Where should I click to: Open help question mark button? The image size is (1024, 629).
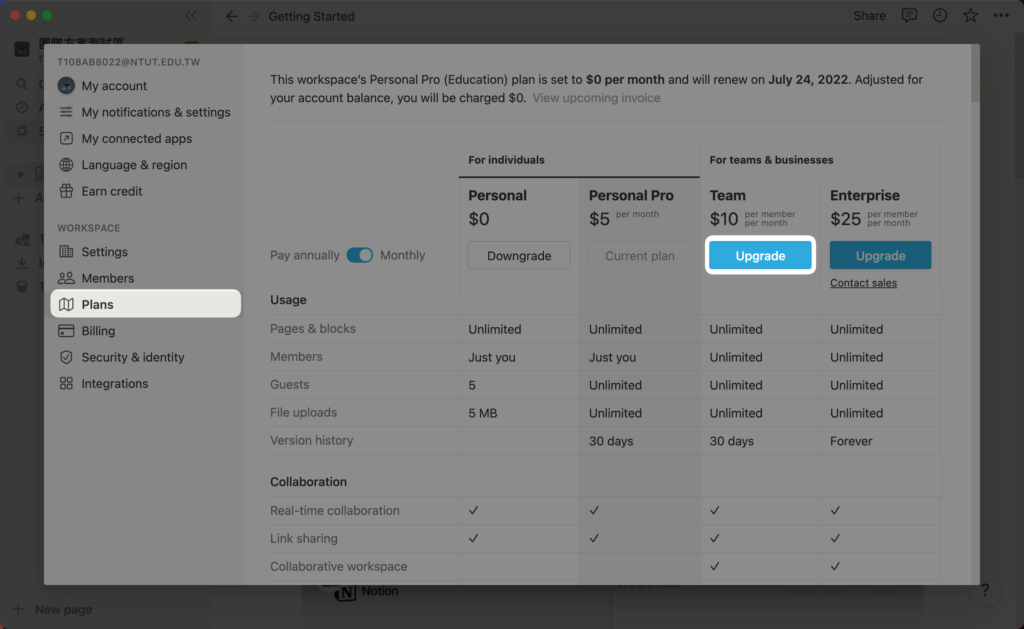click(x=985, y=590)
